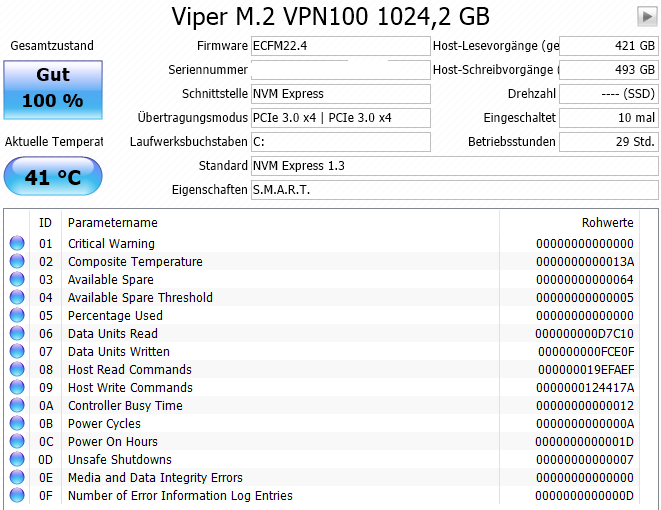The image size is (661, 510).
Task: Click the Eigenschaften field S.M.A.R.T.
Action: (454, 190)
